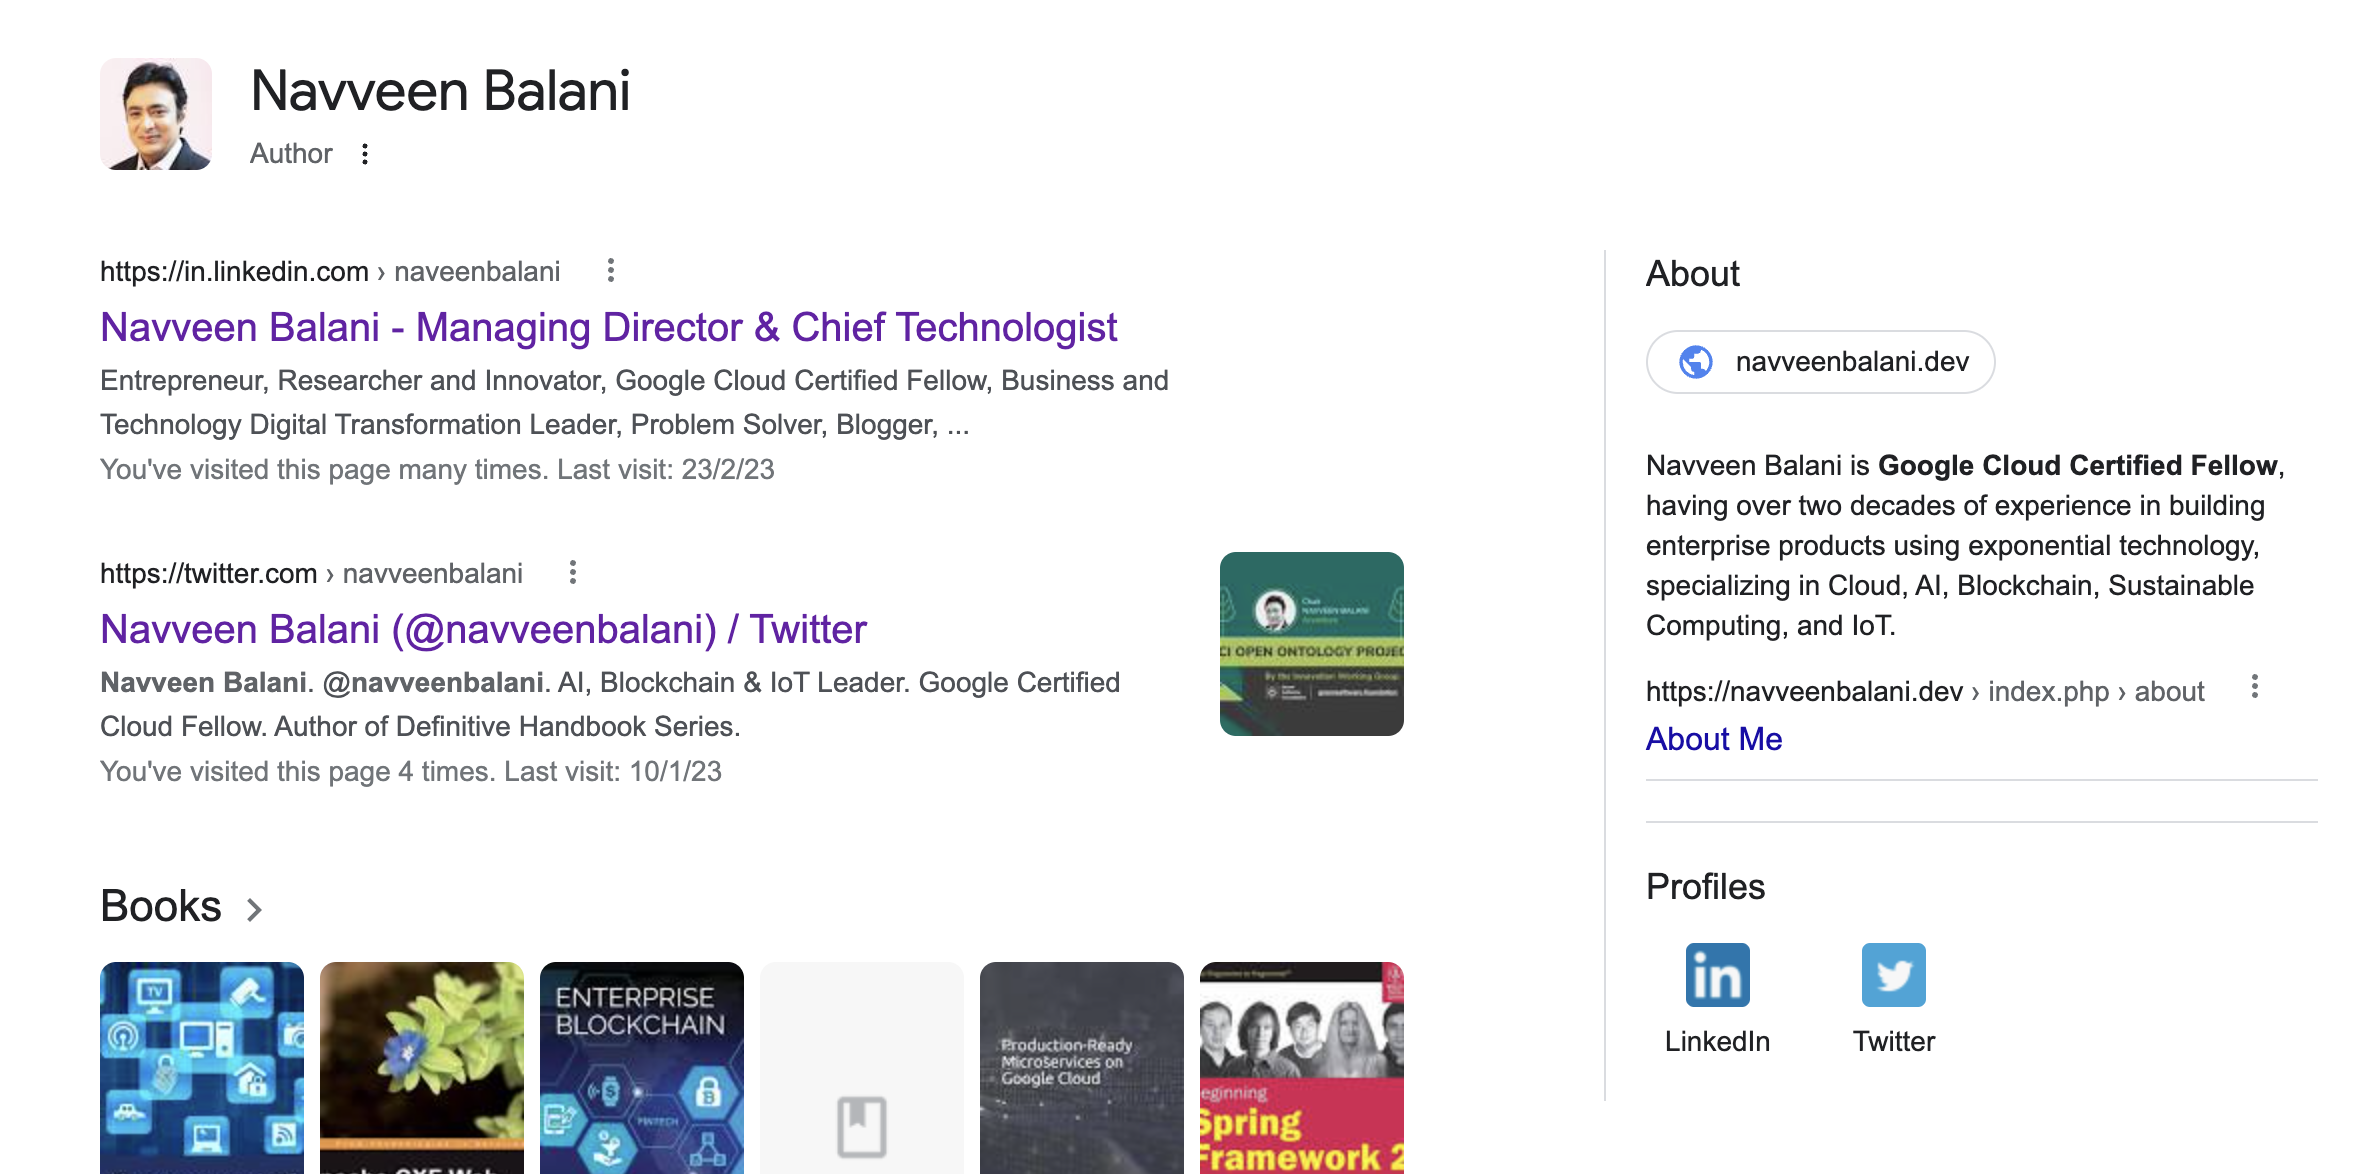The height and width of the screenshot is (1174, 2376).
Task: Expand the Books section chevron
Action: point(255,909)
